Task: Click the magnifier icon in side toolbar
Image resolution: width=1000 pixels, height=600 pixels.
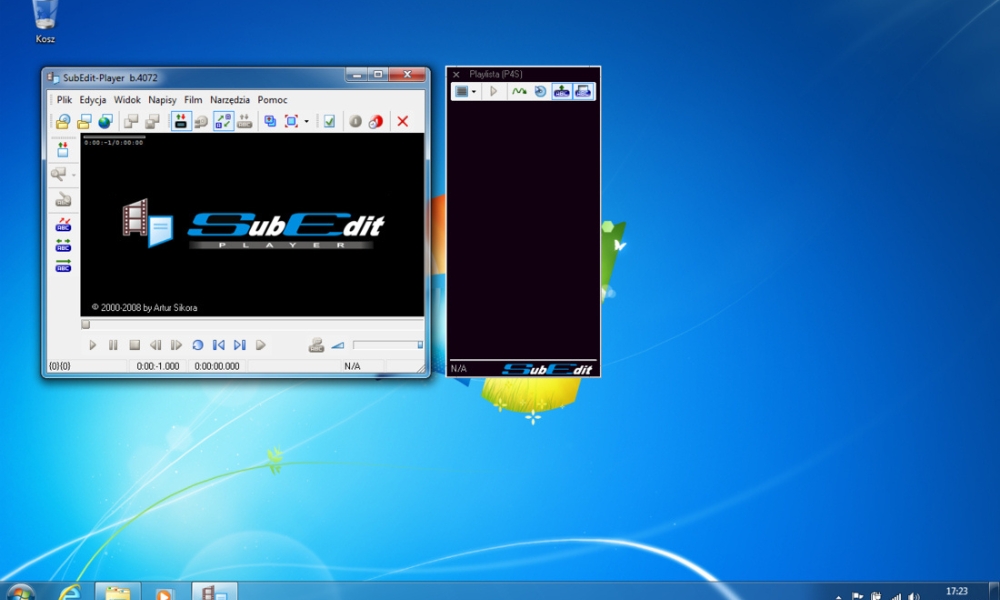Action: pyautogui.click(x=59, y=174)
